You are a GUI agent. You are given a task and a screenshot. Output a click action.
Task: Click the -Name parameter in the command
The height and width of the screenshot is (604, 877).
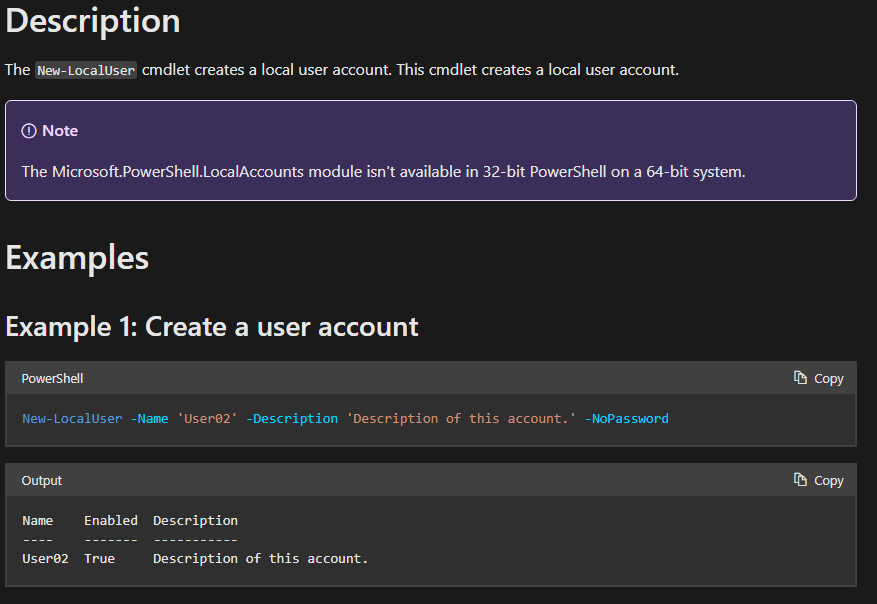[149, 418]
